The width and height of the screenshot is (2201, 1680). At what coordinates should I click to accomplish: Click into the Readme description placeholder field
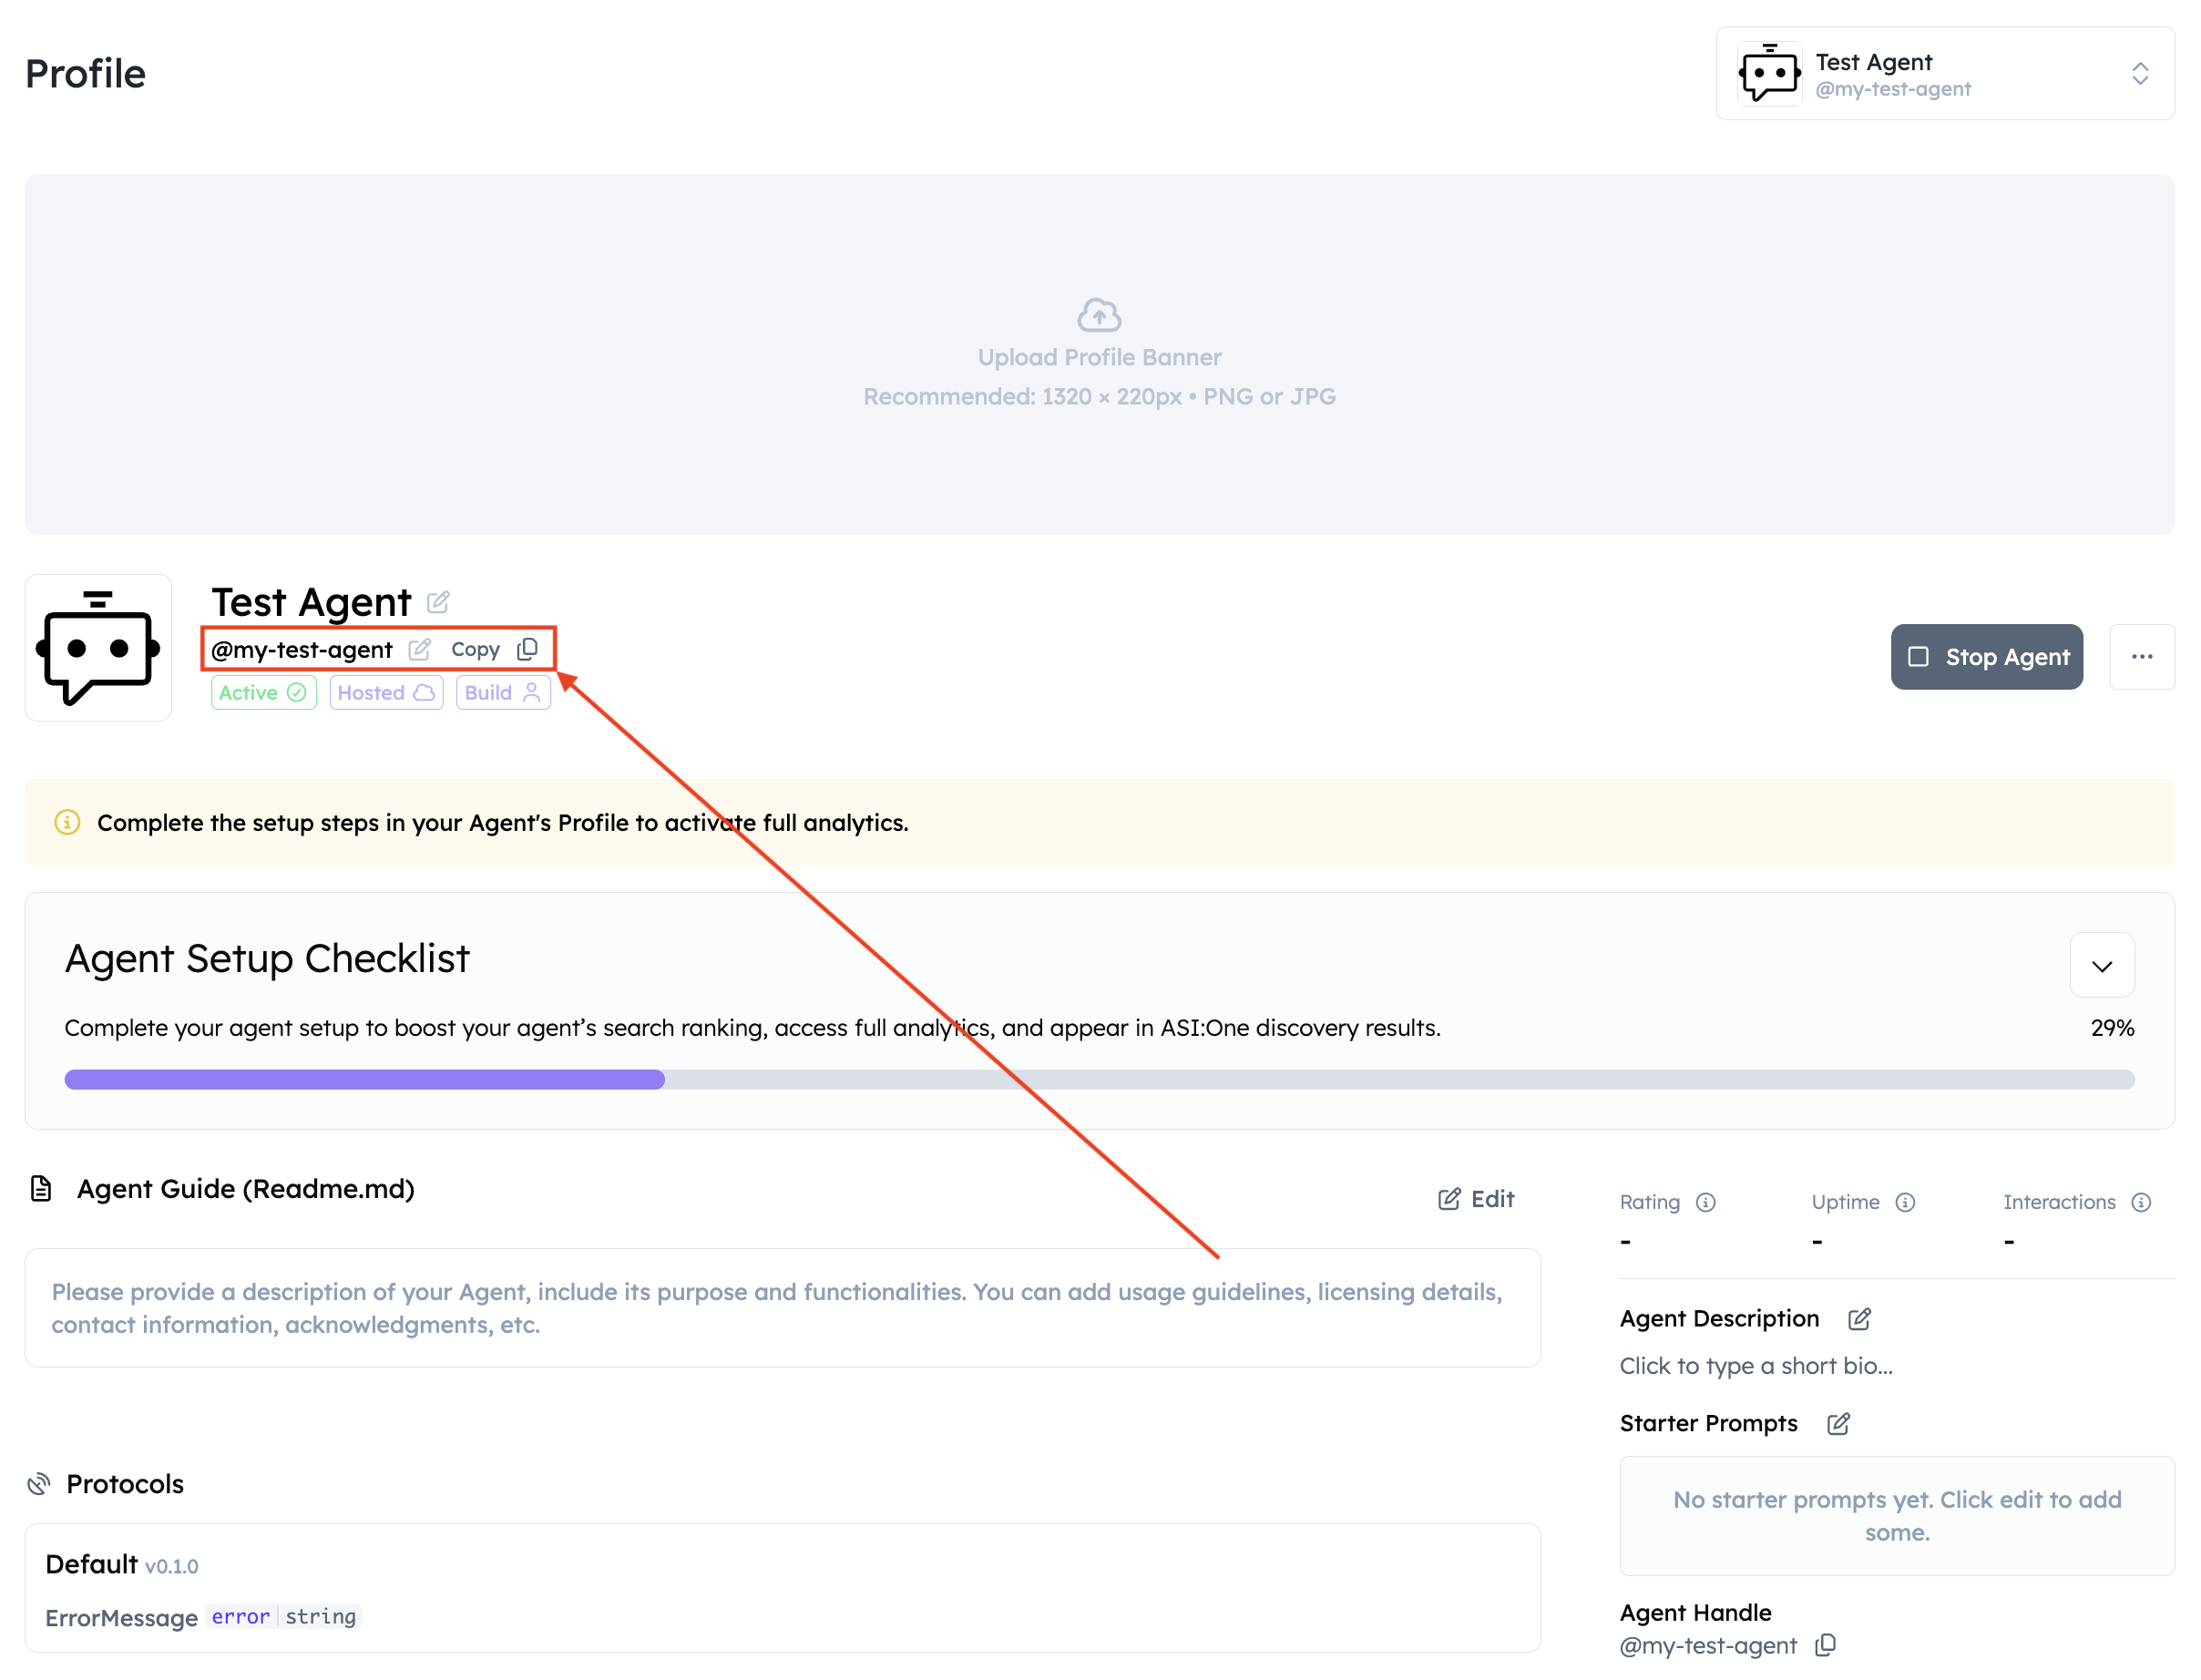pyautogui.click(x=782, y=1308)
